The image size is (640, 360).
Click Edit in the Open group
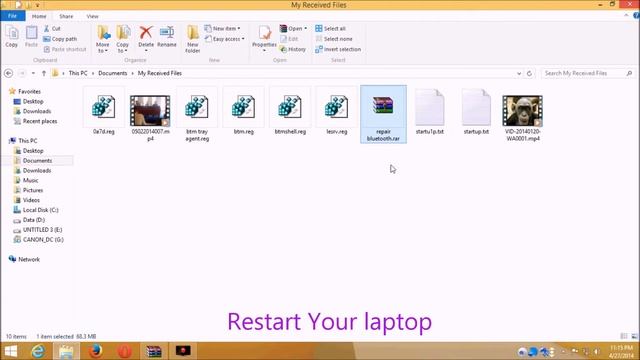click(289, 39)
